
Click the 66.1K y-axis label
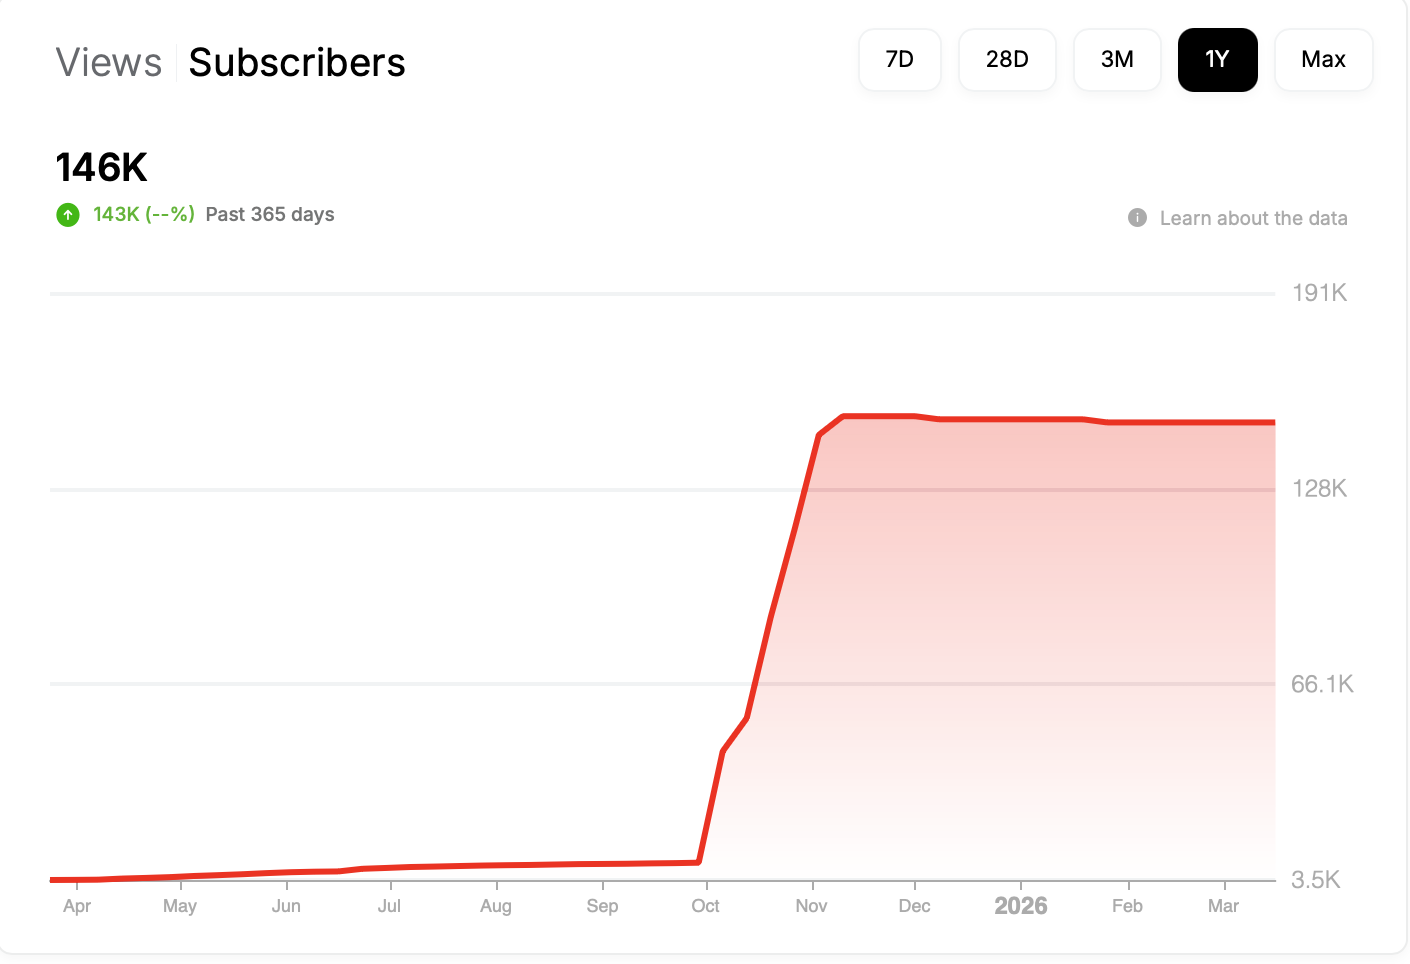[x=1321, y=684]
